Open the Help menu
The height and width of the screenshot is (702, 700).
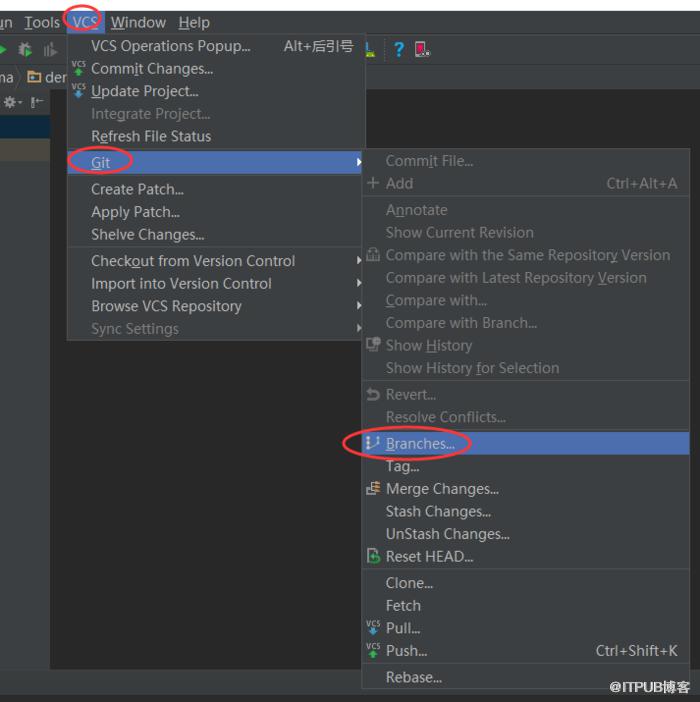(x=194, y=22)
